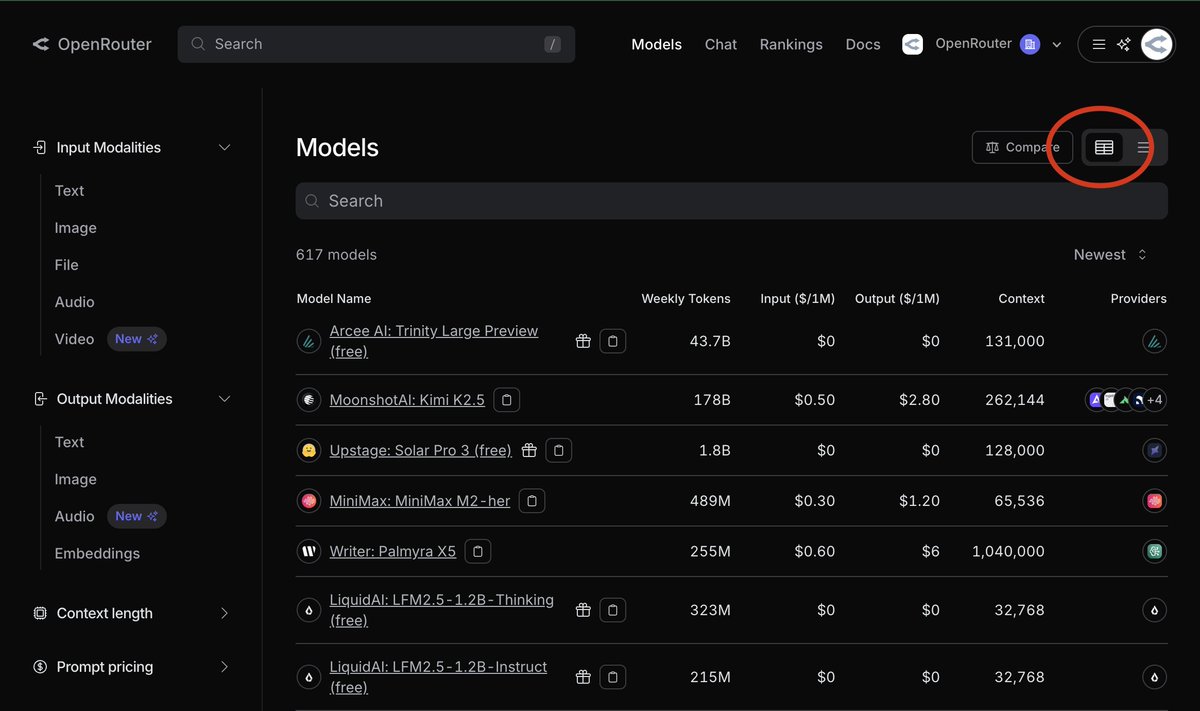Viewport: 1200px width, 711px height.
Task: Select Image under Input Modalities
Action: pyautogui.click(x=75, y=228)
